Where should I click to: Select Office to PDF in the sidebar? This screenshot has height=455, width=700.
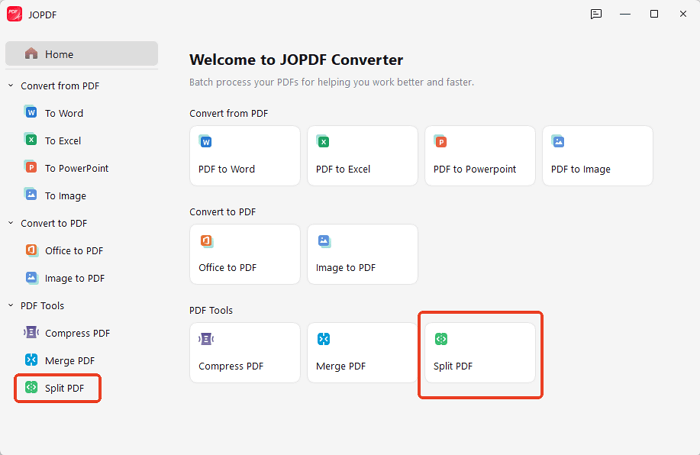tap(74, 251)
